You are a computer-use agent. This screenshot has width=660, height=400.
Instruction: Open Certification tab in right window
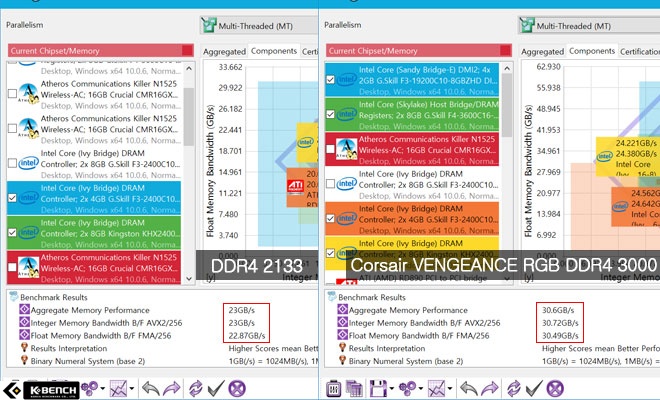coord(640,51)
